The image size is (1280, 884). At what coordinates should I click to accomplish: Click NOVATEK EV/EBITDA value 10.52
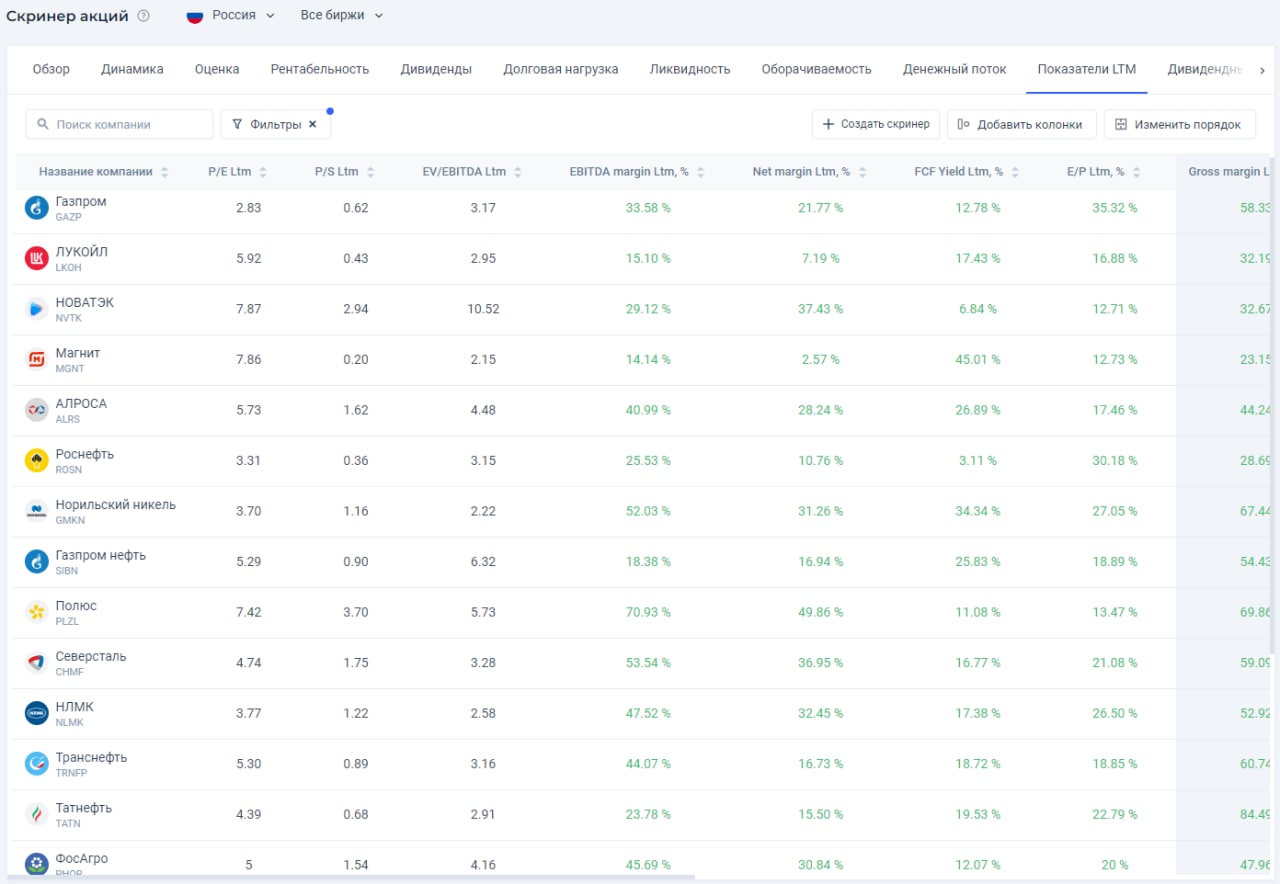click(483, 309)
